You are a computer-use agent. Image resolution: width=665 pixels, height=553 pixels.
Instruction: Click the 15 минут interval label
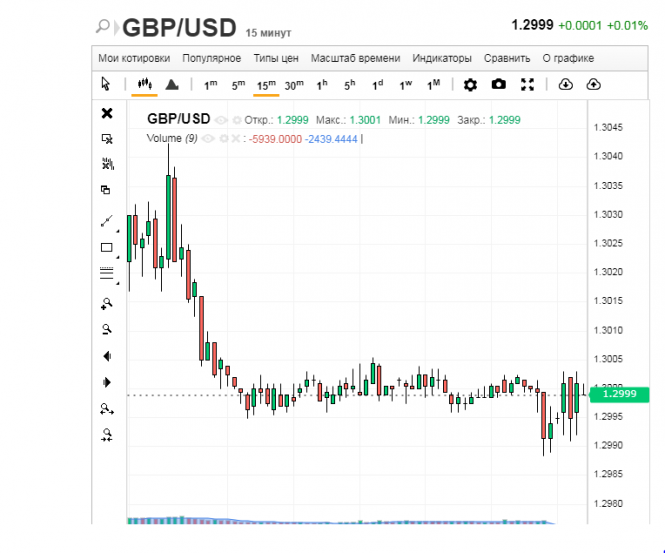268,33
